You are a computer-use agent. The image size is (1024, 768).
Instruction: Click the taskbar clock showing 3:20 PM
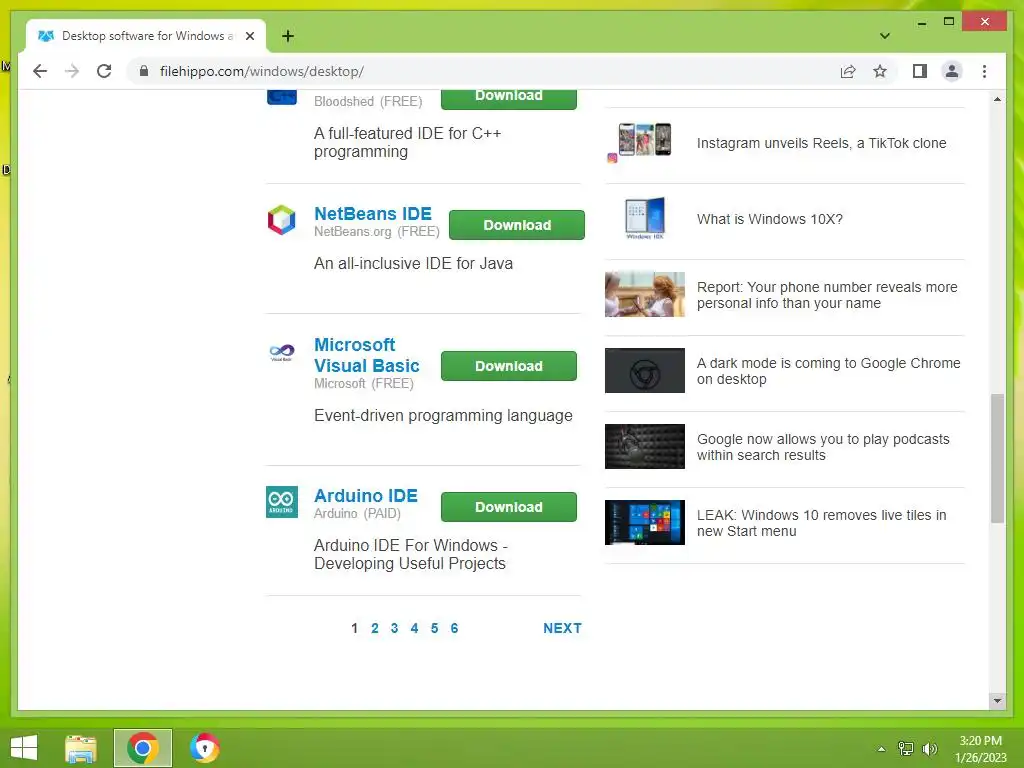click(x=980, y=749)
